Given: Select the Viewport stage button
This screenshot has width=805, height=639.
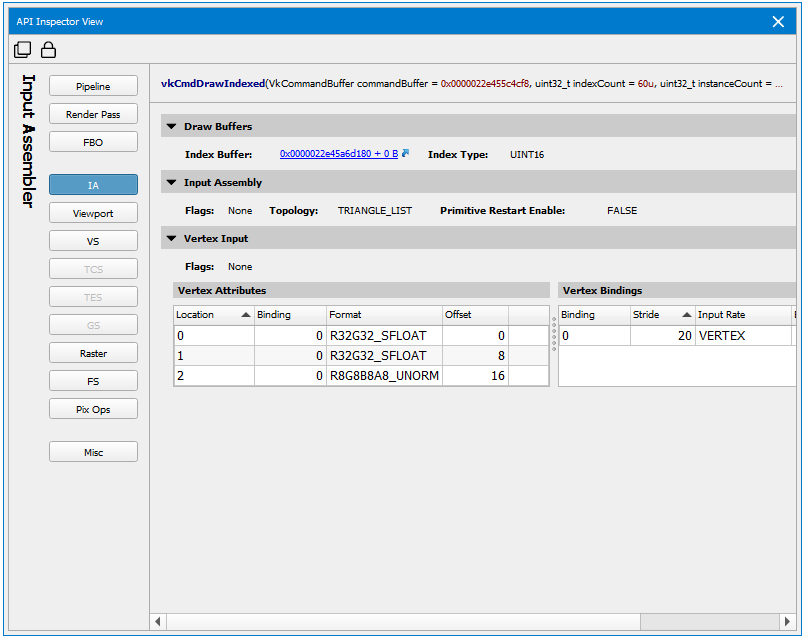Looking at the screenshot, I should (93, 214).
